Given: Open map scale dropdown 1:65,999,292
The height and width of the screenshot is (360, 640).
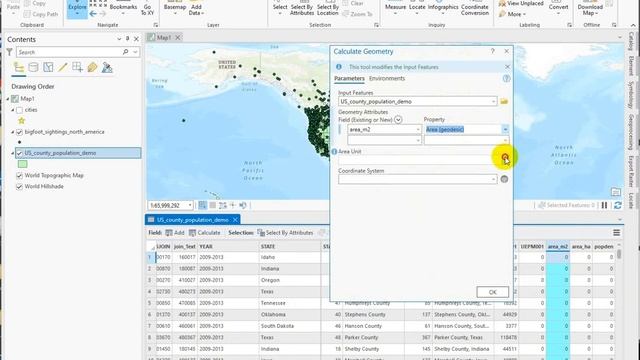Looking at the screenshot, I should tap(190, 205).
